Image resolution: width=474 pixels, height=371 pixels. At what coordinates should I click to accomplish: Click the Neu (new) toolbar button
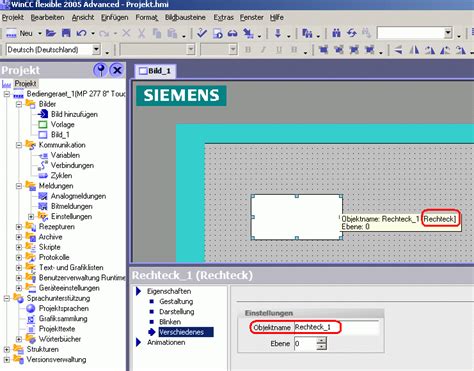tap(19, 33)
